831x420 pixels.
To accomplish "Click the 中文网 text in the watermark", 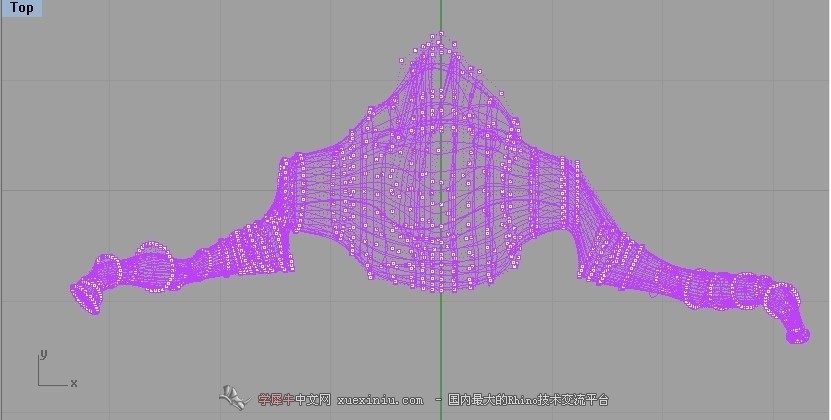I will pyautogui.click(x=313, y=399).
